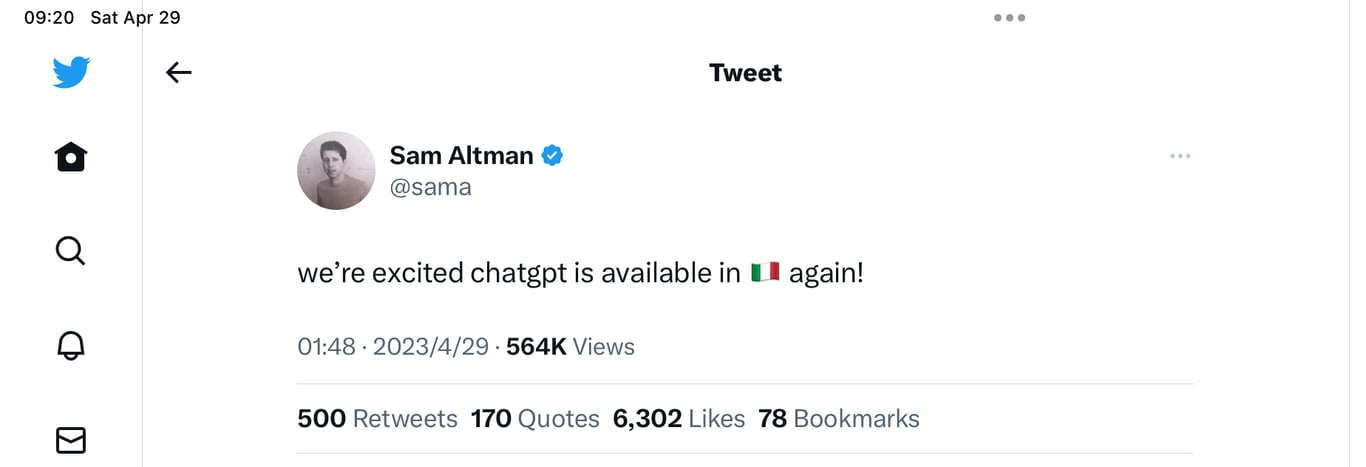
Task: Go back using the arrow
Action: click(x=178, y=72)
